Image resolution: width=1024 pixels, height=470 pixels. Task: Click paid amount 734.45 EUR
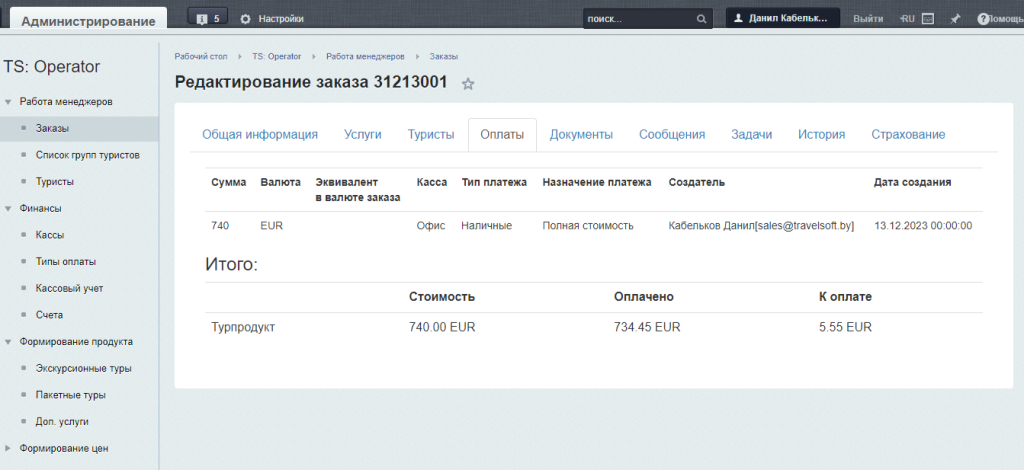(647, 328)
